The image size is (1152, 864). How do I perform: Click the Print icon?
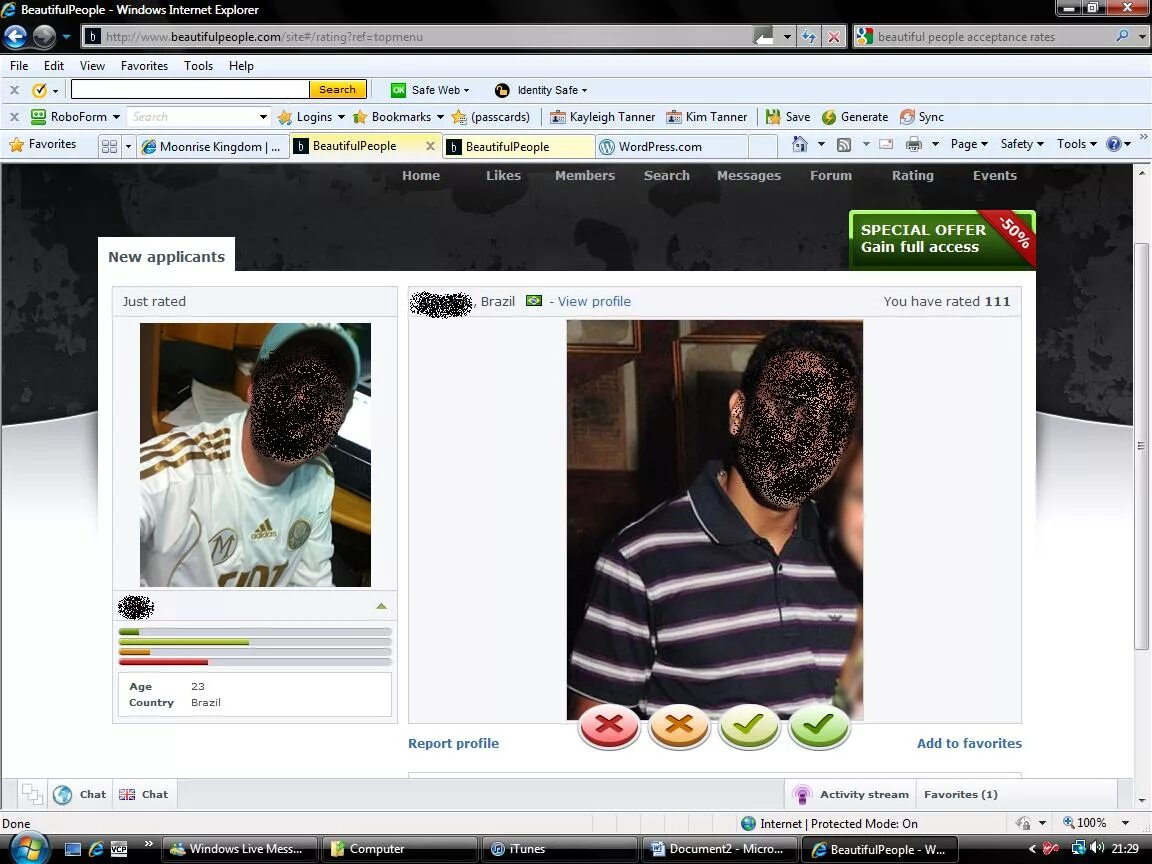click(913, 144)
